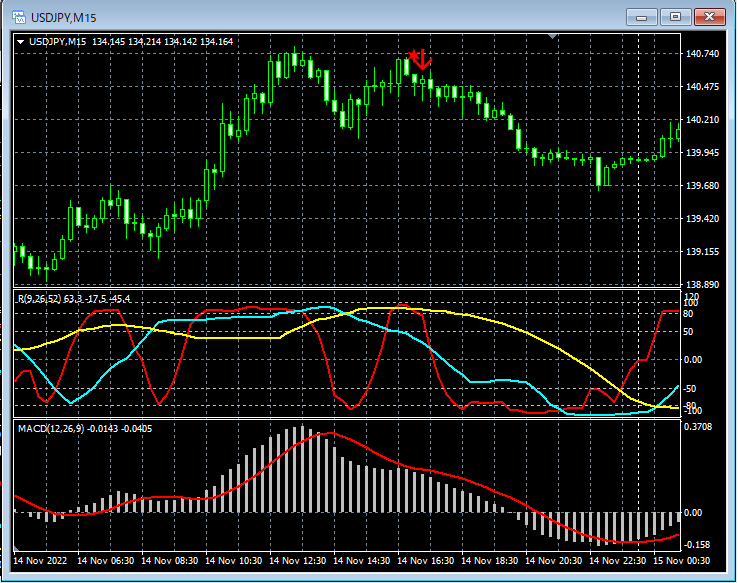738x583 pixels.
Task: Maximize the USDJPY,M15 chart window
Action: (675, 17)
